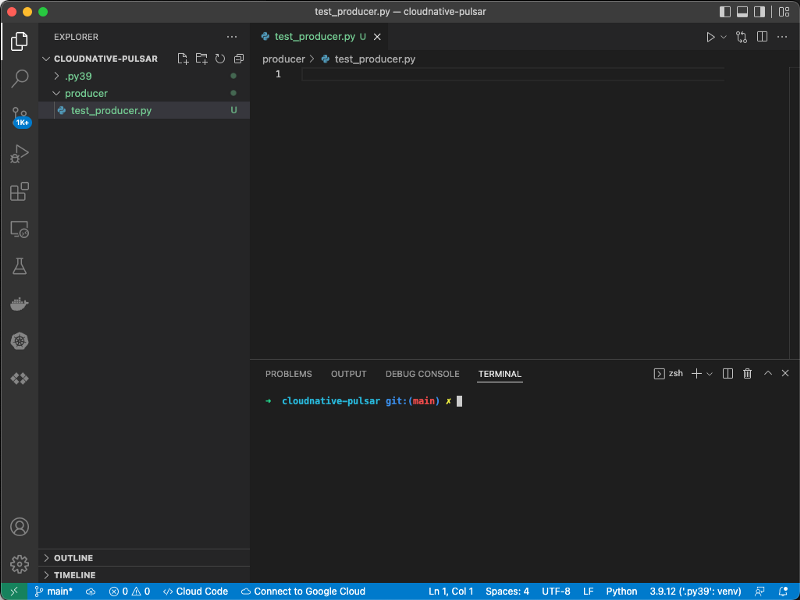The width and height of the screenshot is (800, 600).
Task: Open the Run and Debug view
Action: pyautogui.click(x=19, y=154)
